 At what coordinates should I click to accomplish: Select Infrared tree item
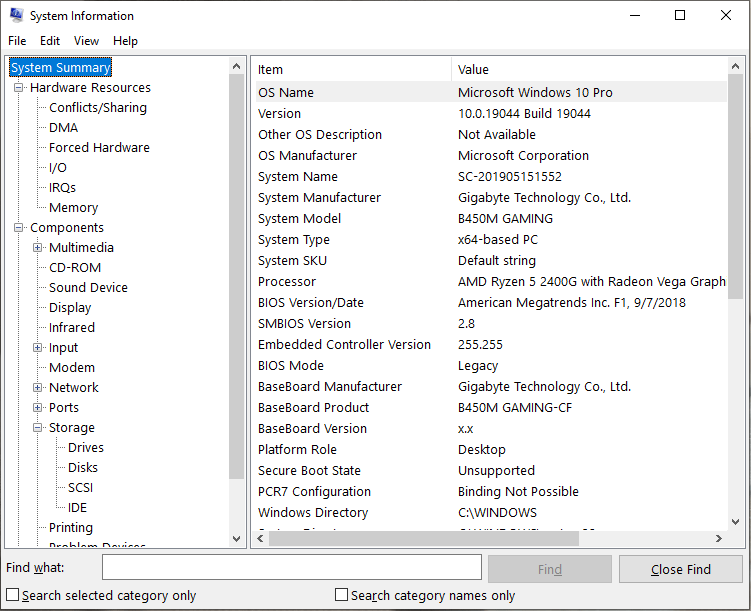72,328
